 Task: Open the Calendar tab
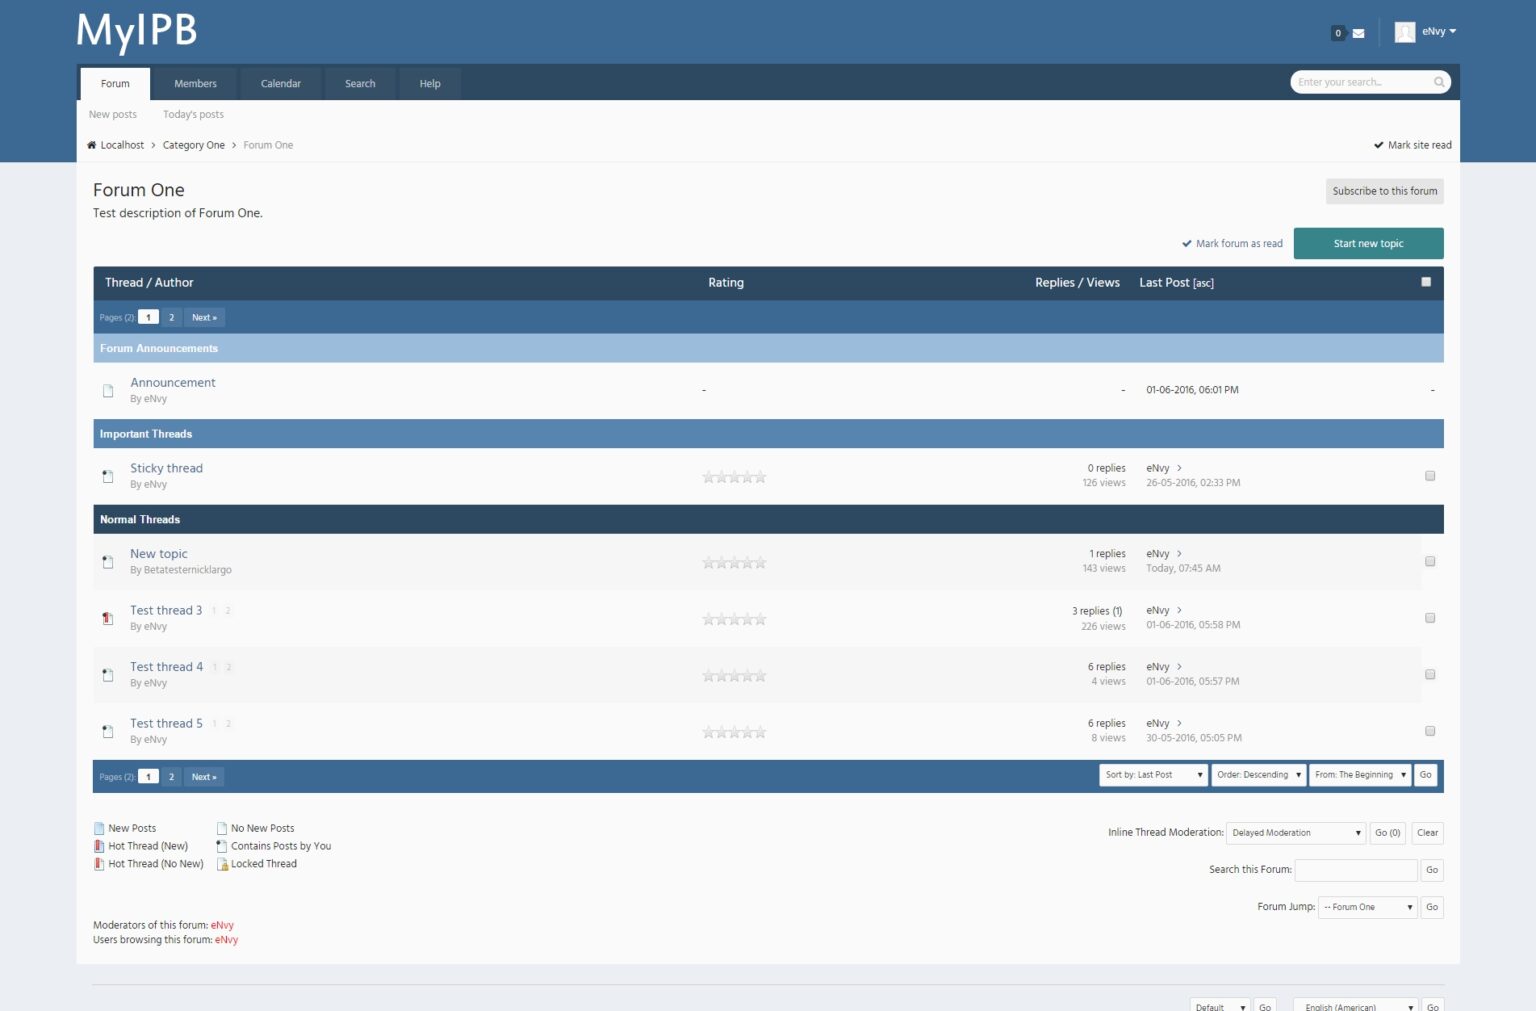tap(280, 83)
